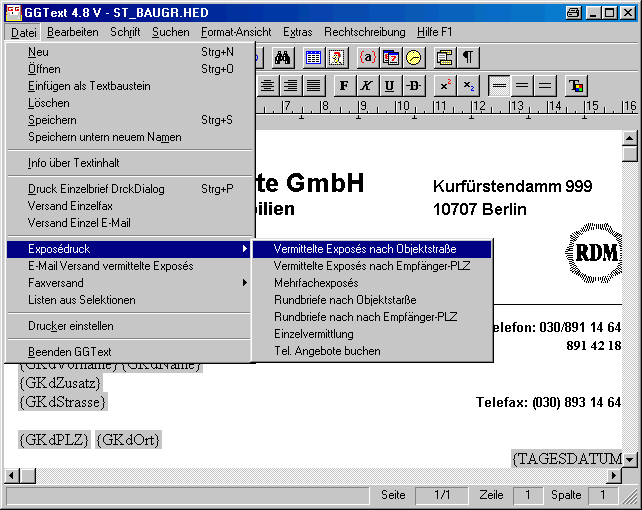The height and width of the screenshot is (510, 642).
Task: Choose Listen aus Selektionen
Action: pos(129,300)
